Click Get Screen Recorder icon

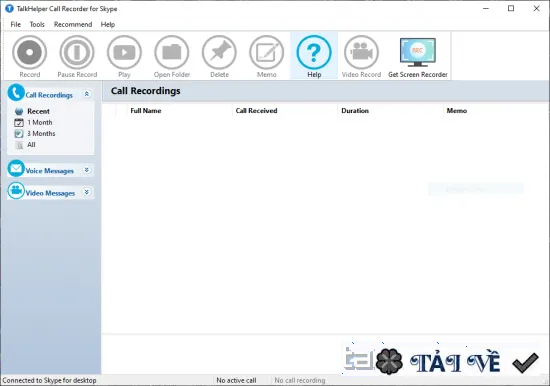point(417,52)
